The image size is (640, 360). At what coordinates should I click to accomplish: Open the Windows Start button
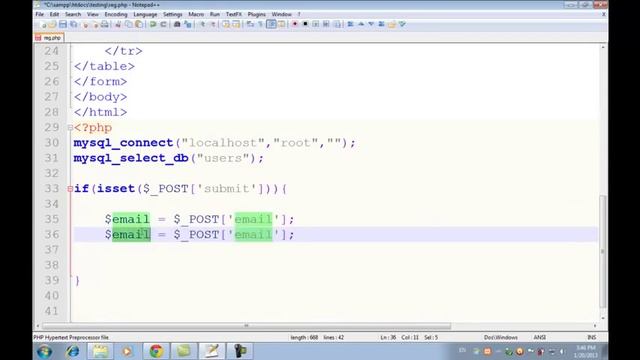tap(44, 351)
